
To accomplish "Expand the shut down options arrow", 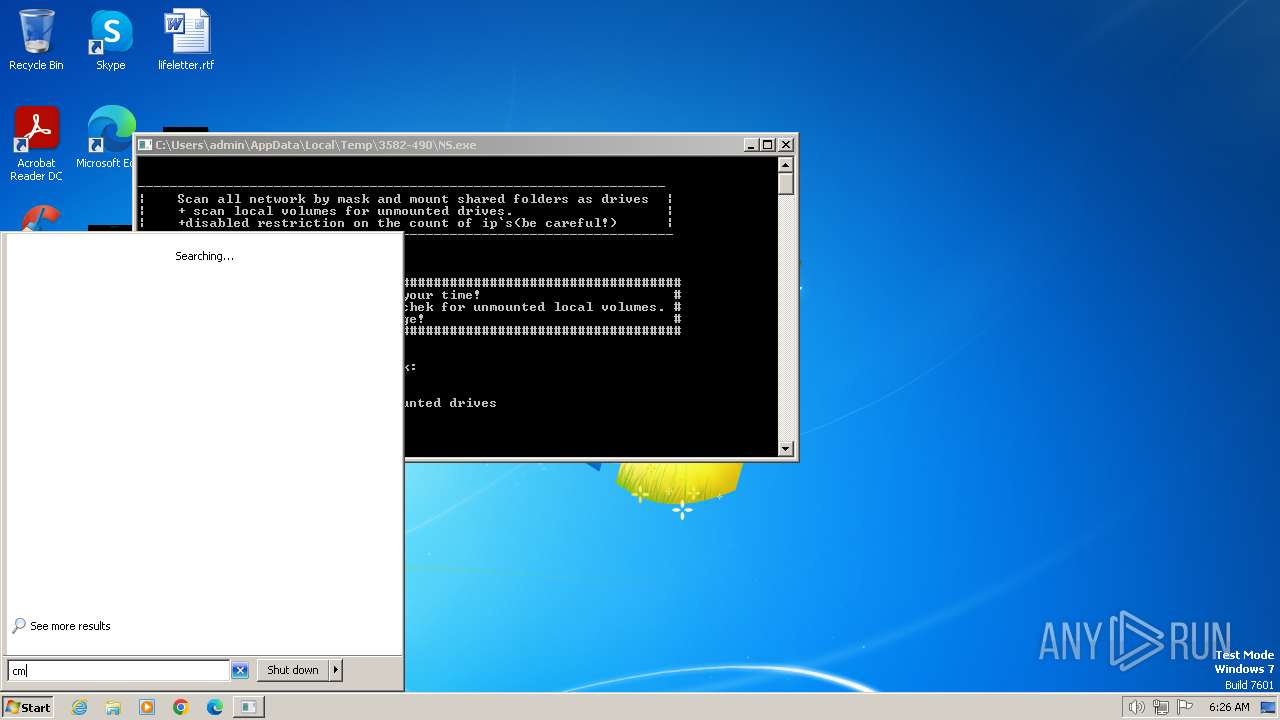I will (x=336, y=670).
